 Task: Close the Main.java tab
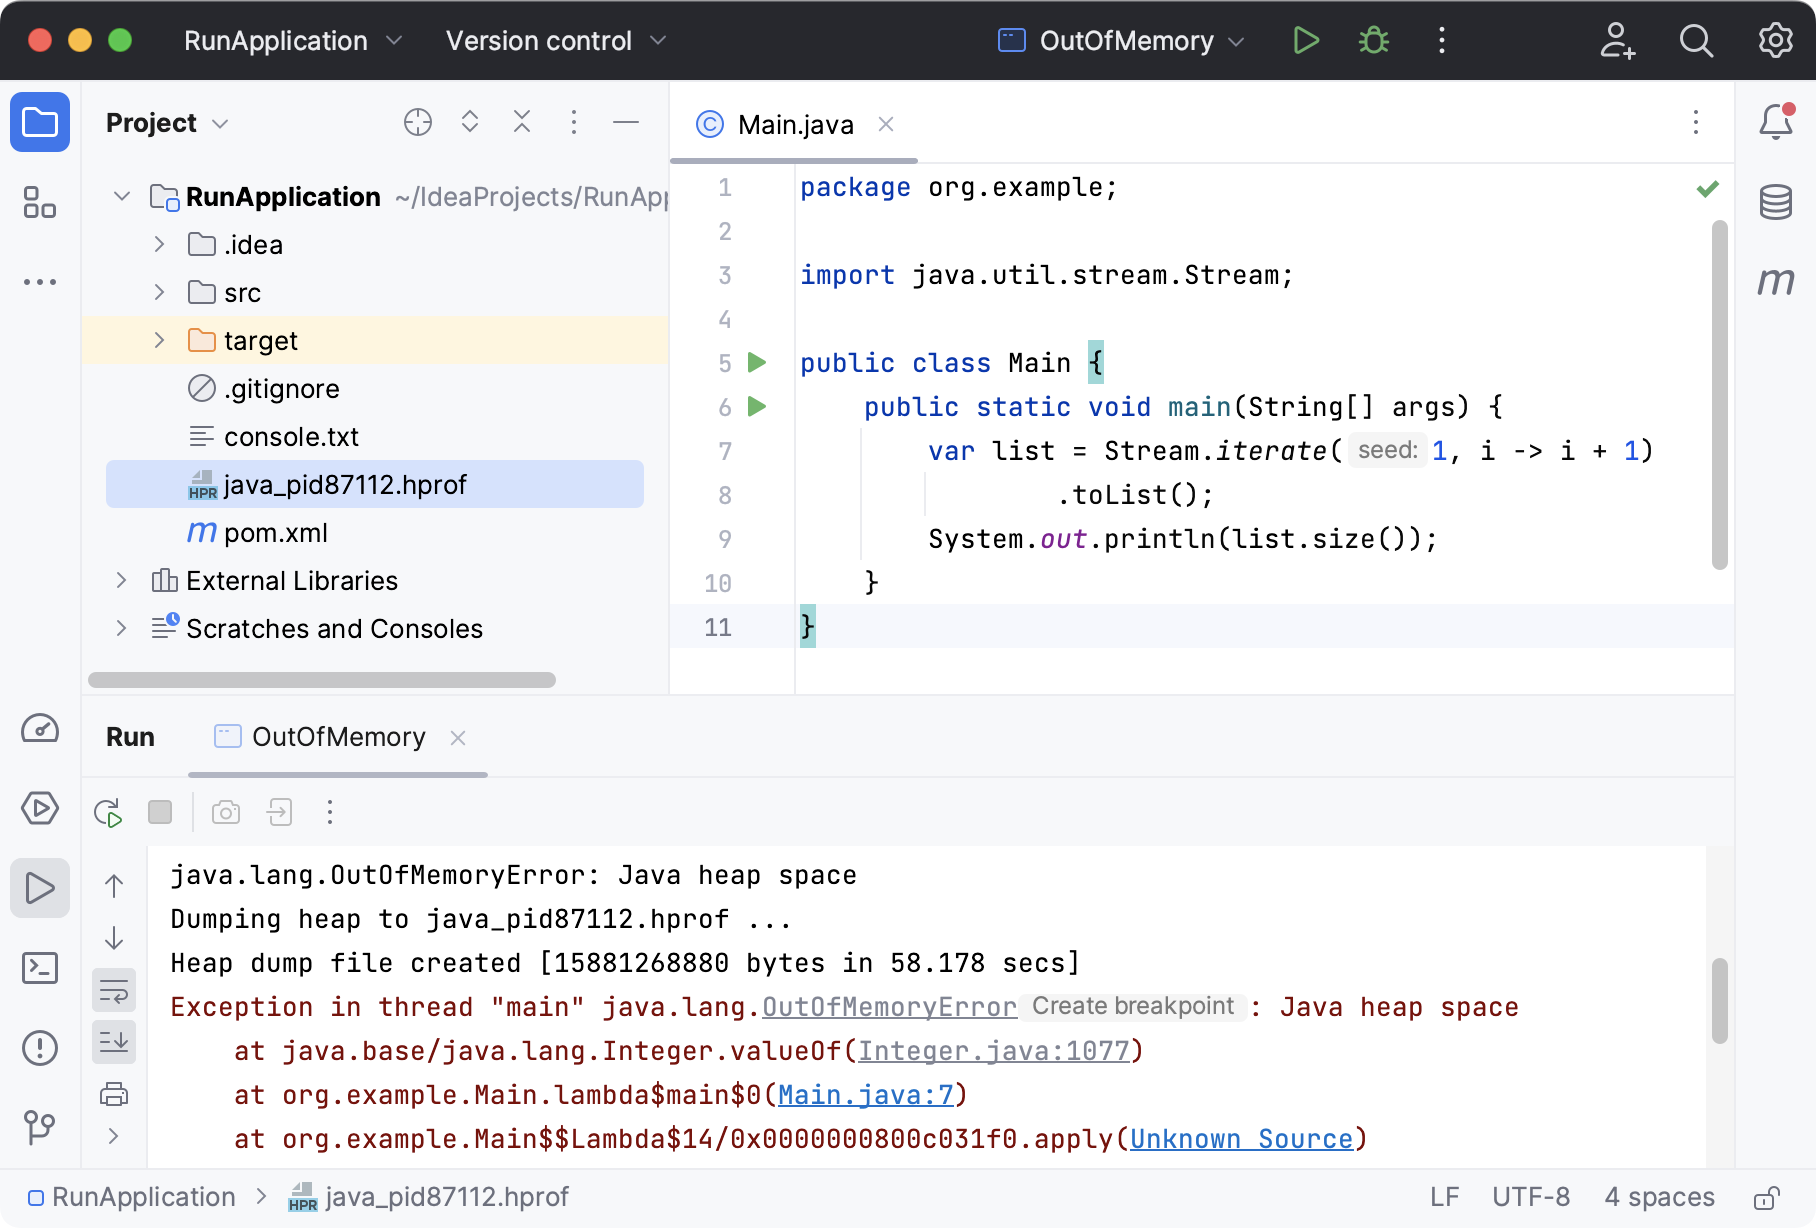(886, 124)
